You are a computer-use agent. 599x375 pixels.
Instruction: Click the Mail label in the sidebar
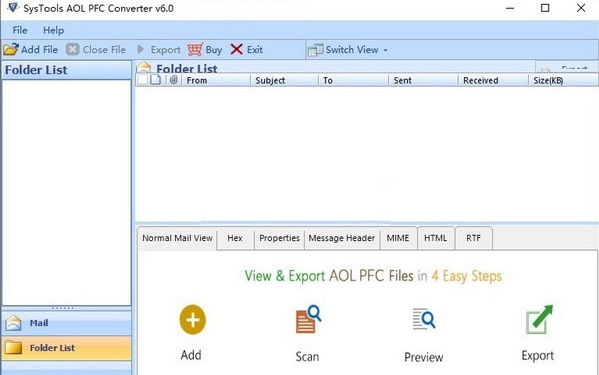[39, 323]
